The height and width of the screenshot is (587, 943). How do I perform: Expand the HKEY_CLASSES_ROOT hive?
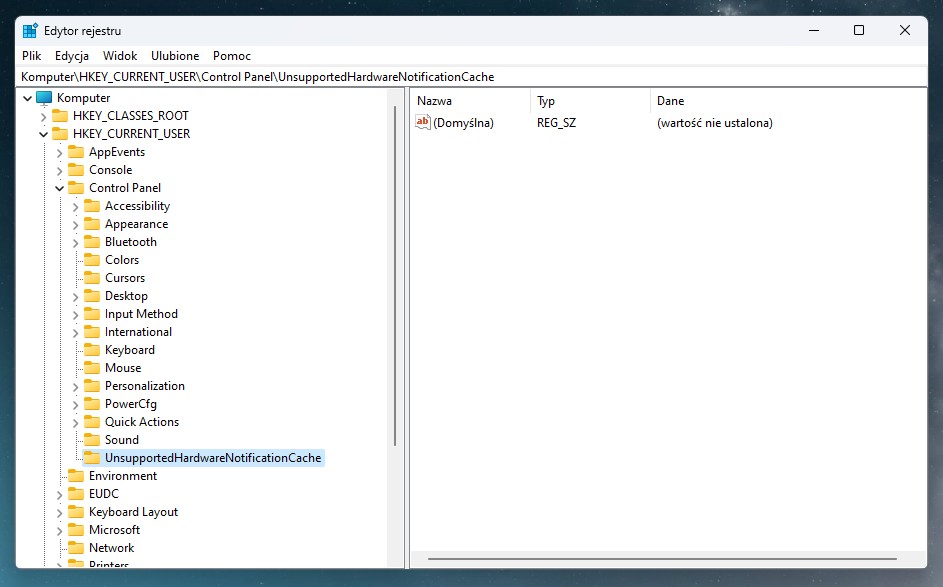pos(43,116)
